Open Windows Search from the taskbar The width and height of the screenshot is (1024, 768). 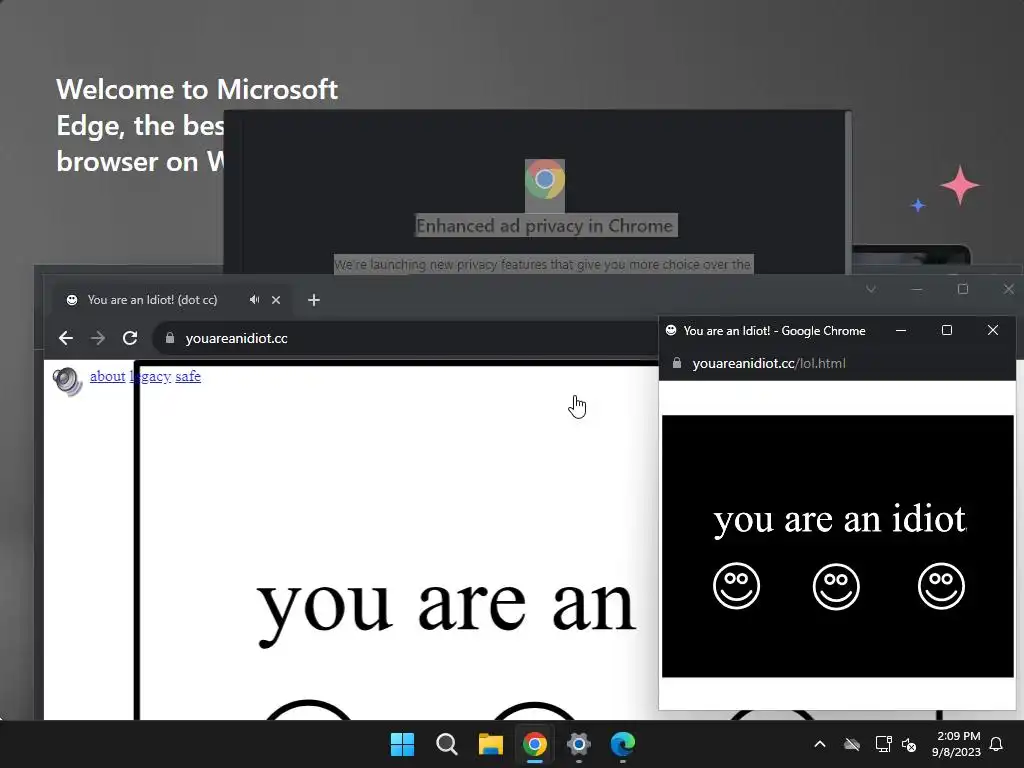[x=447, y=744]
